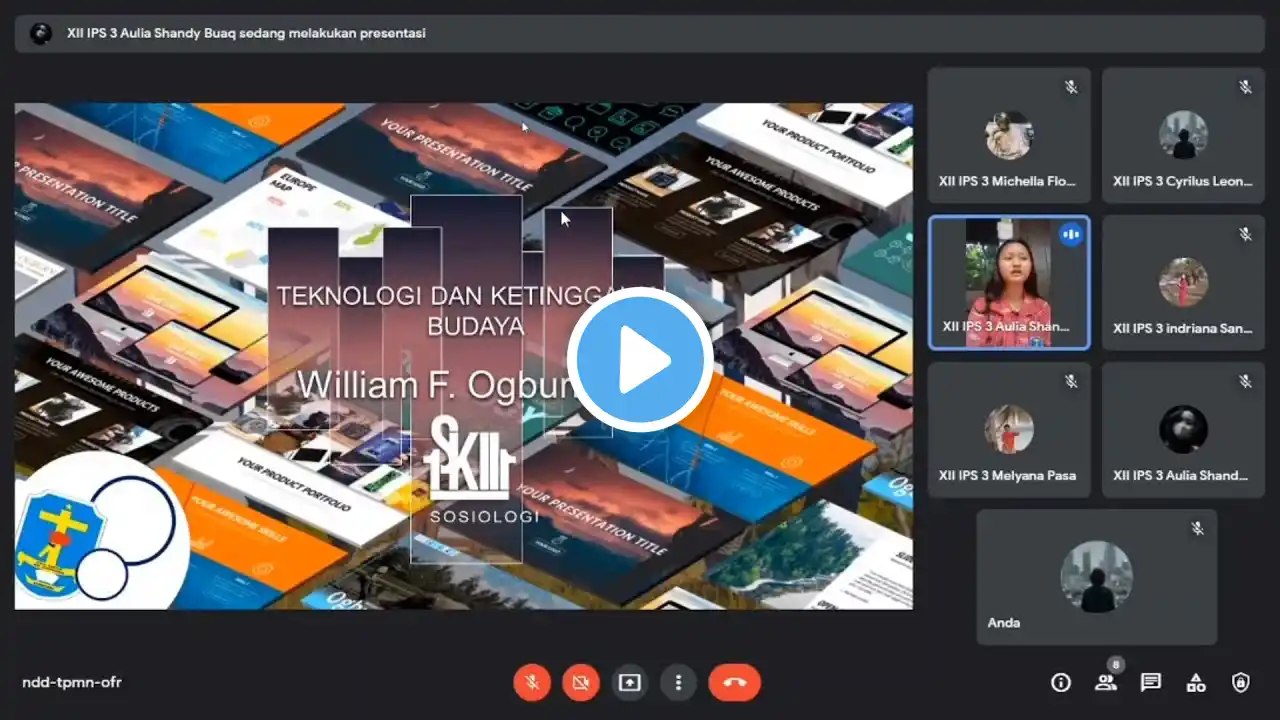This screenshot has height=720, width=1280.
Task: Click Melyana's round profile avatar
Action: coord(1009,429)
